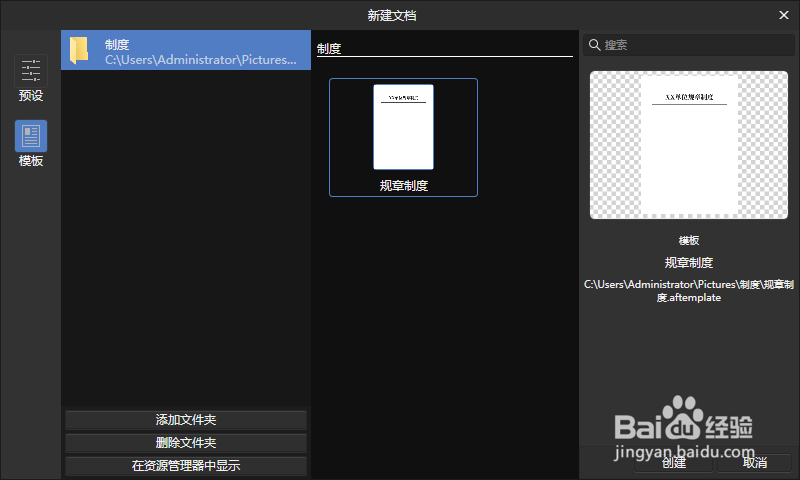
Task: Select the 制度 folder entry in list
Action: [186, 50]
